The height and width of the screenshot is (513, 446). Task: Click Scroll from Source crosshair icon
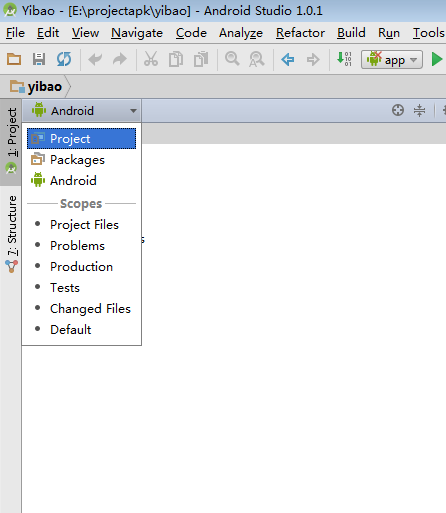[398, 110]
